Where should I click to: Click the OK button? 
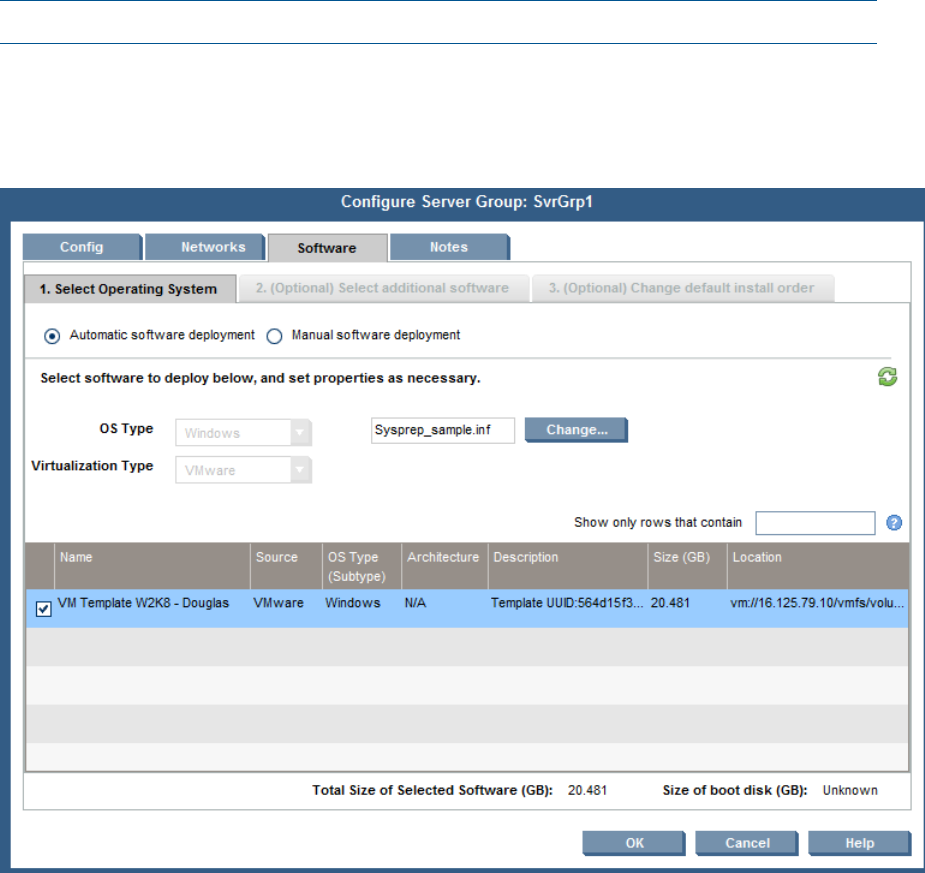(x=635, y=843)
